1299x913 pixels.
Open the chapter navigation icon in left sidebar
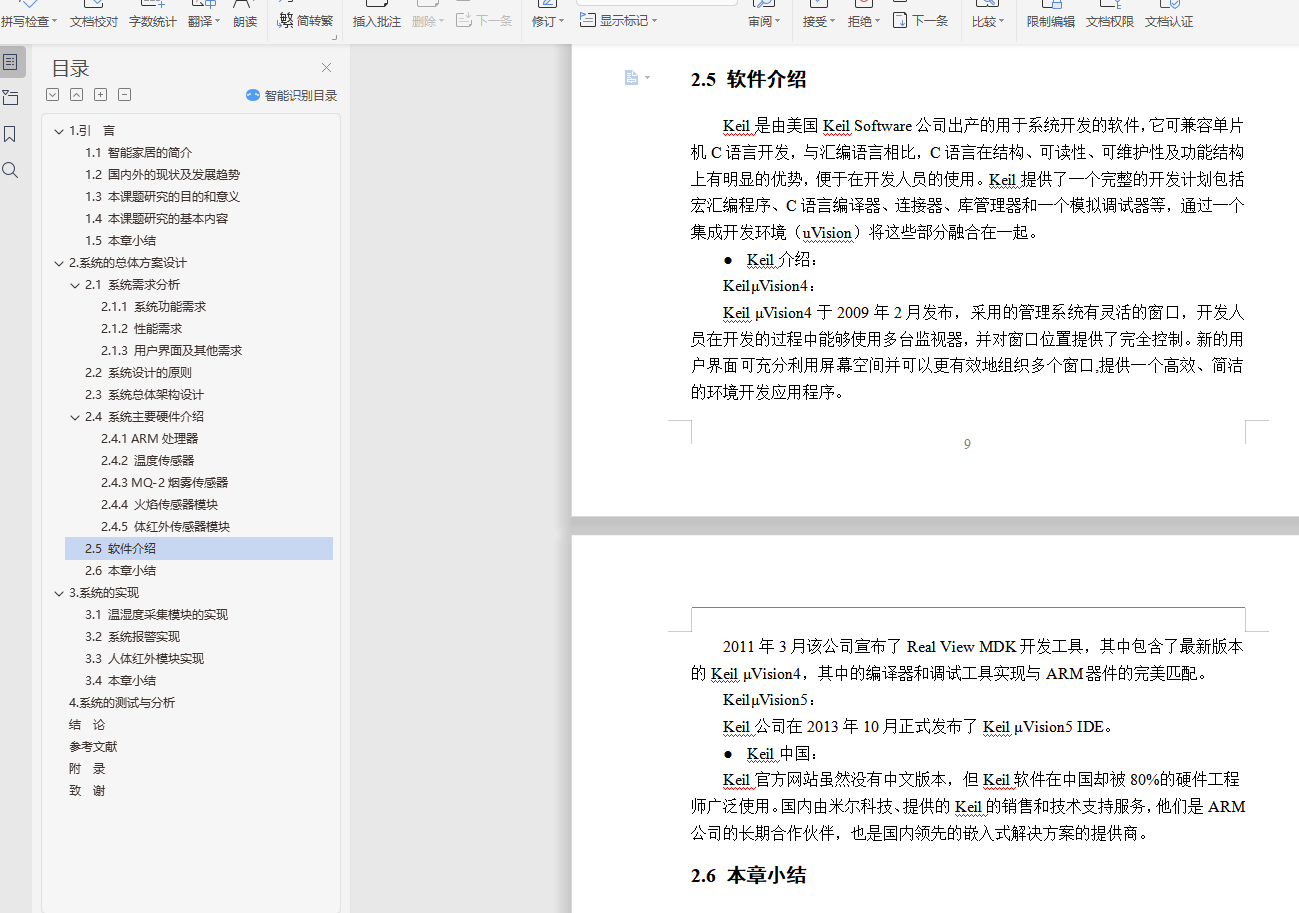(x=11, y=98)
